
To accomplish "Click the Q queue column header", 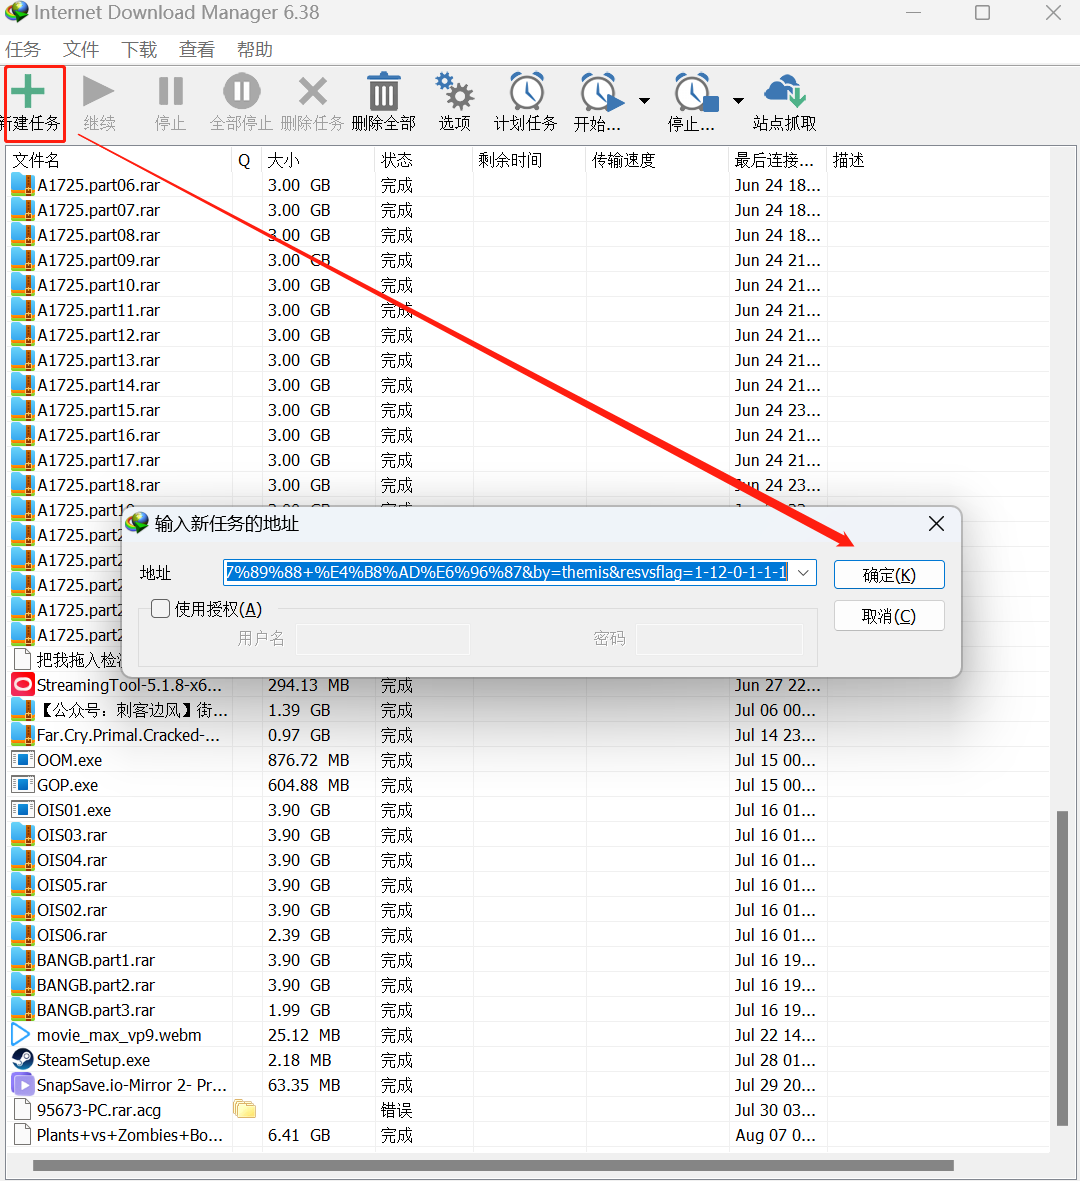I will (245, 160).
